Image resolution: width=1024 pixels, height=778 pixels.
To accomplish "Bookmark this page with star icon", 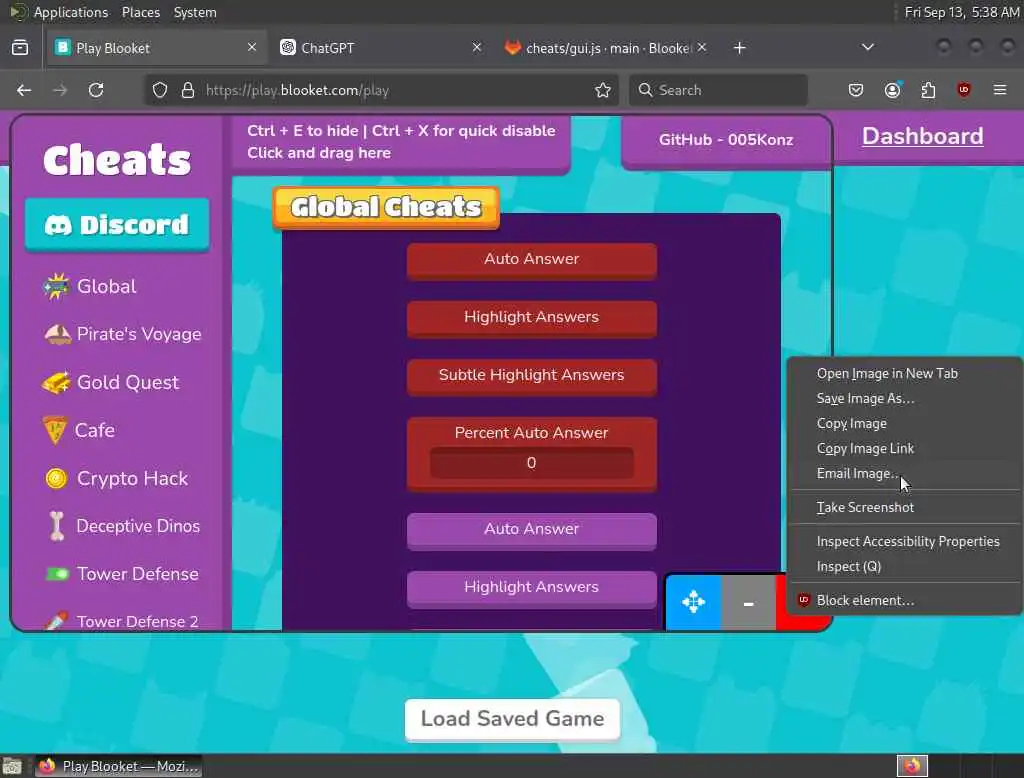I will 603,90.
